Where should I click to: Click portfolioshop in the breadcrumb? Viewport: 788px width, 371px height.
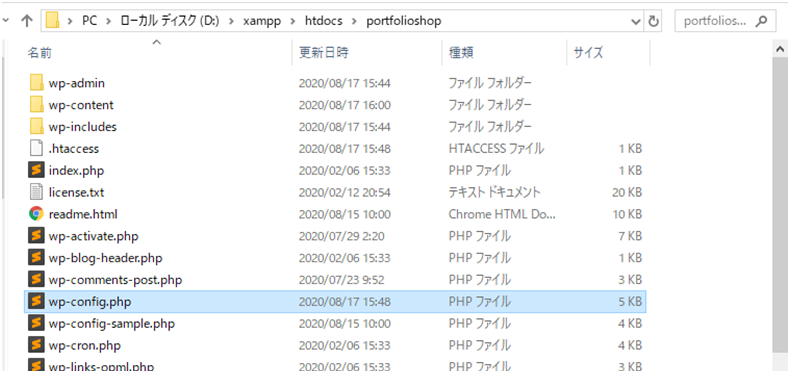click(404, 21)
